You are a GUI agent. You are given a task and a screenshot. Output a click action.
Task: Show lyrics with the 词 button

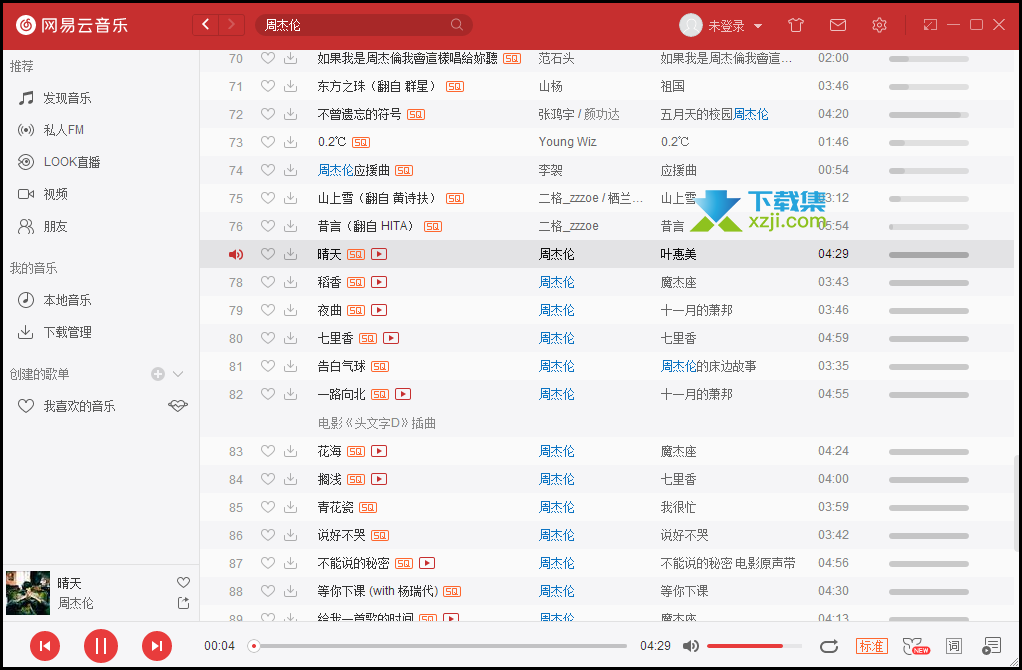[954, 646]
